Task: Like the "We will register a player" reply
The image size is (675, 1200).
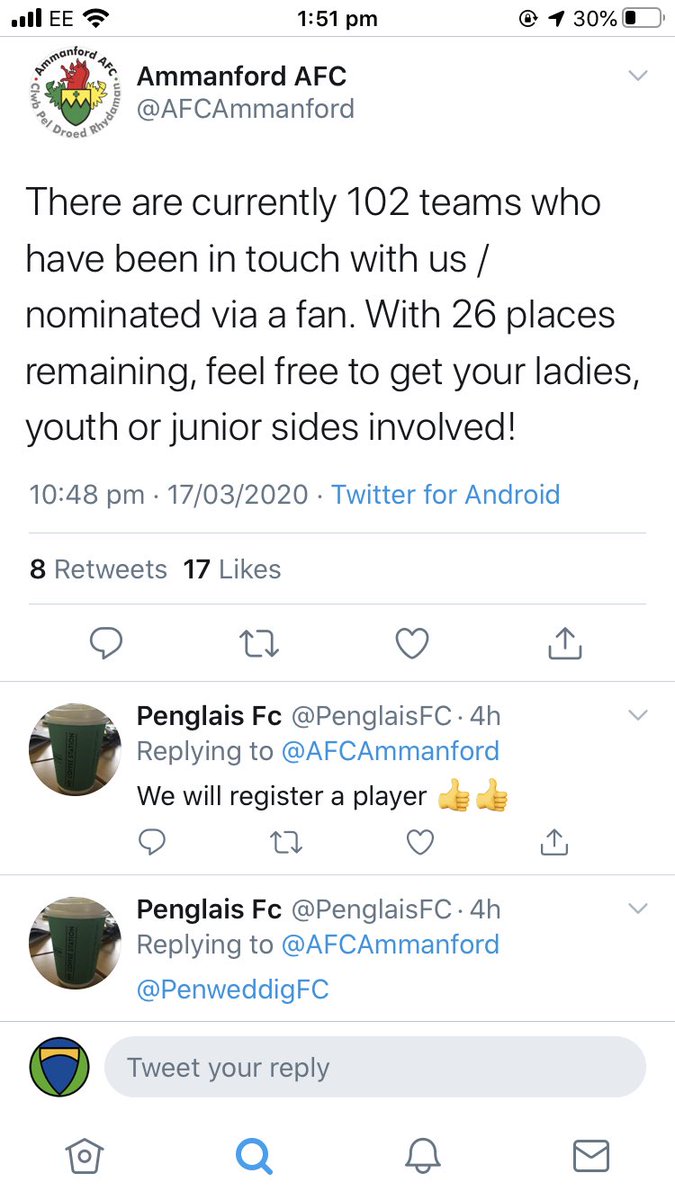Action: point(421,844)
